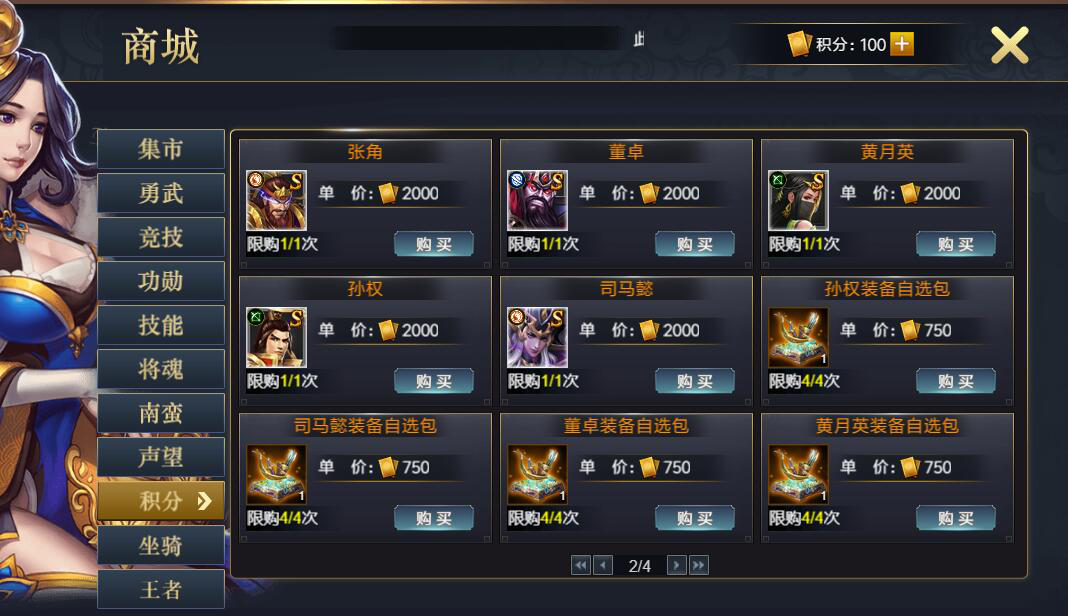Close the 商城 shop window

click(1009, 46)
